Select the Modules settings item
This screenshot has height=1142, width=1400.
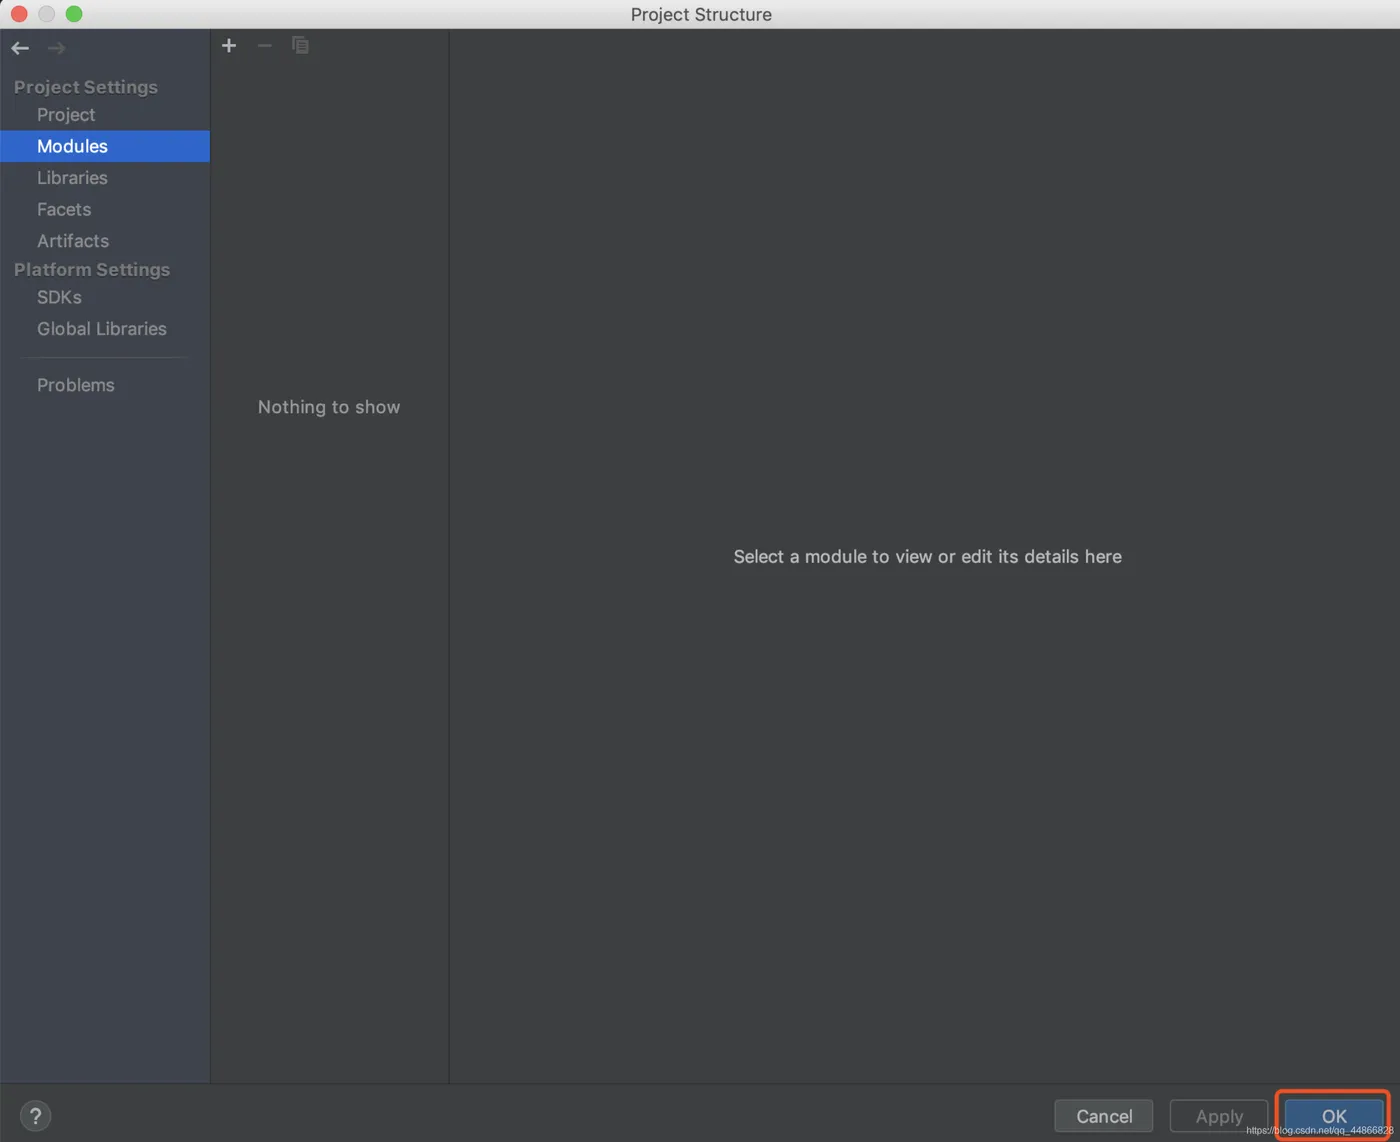pos(105,146)
